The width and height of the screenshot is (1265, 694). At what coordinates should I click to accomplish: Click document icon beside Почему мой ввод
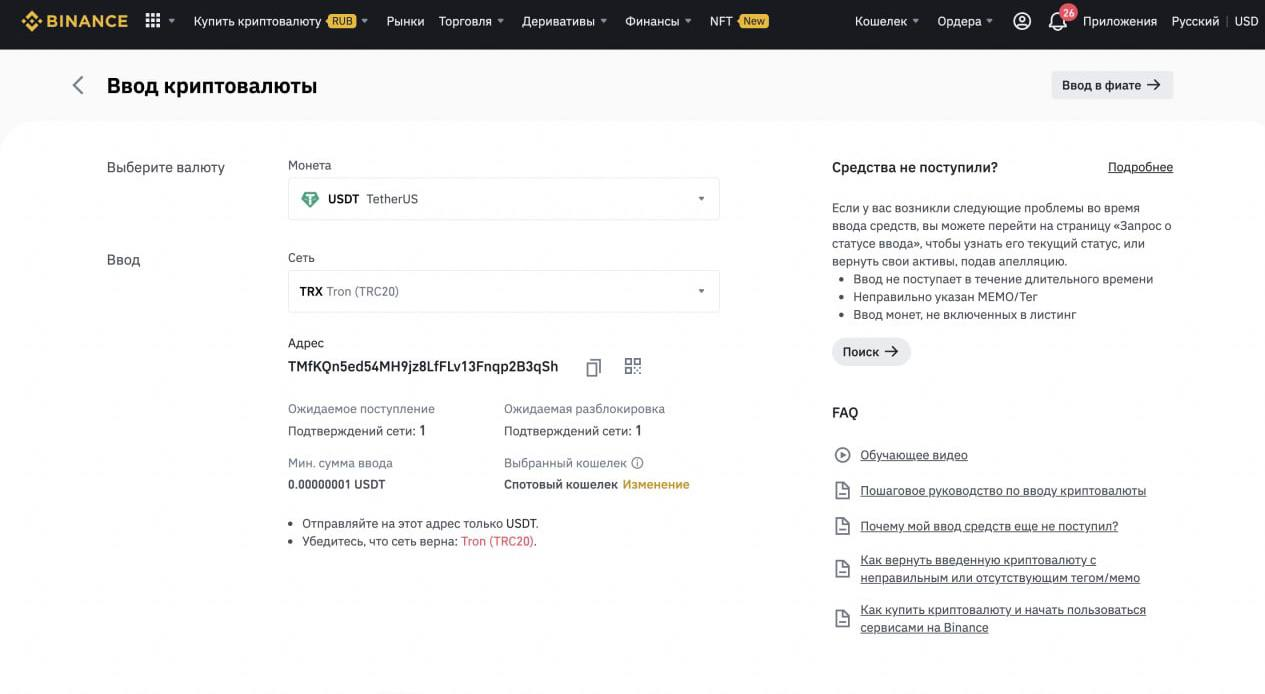pyautogui.click(x=842, y=526)
